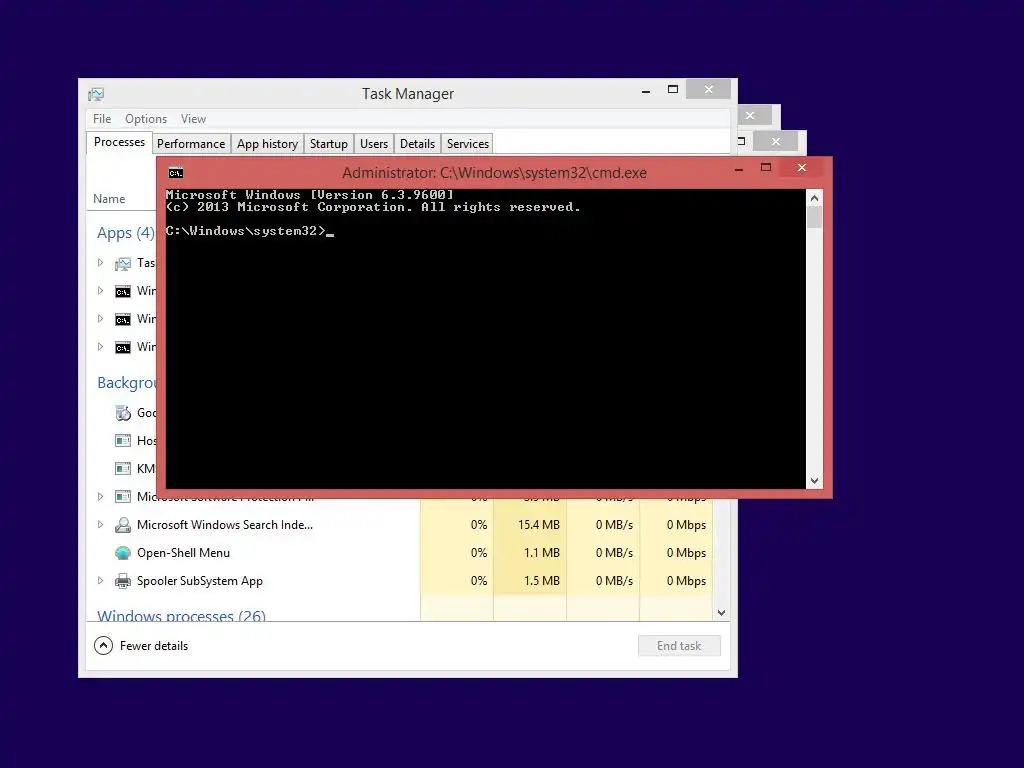Select the Processes tab
This screenshot has width=1024, height=768.
pos(120,142)
